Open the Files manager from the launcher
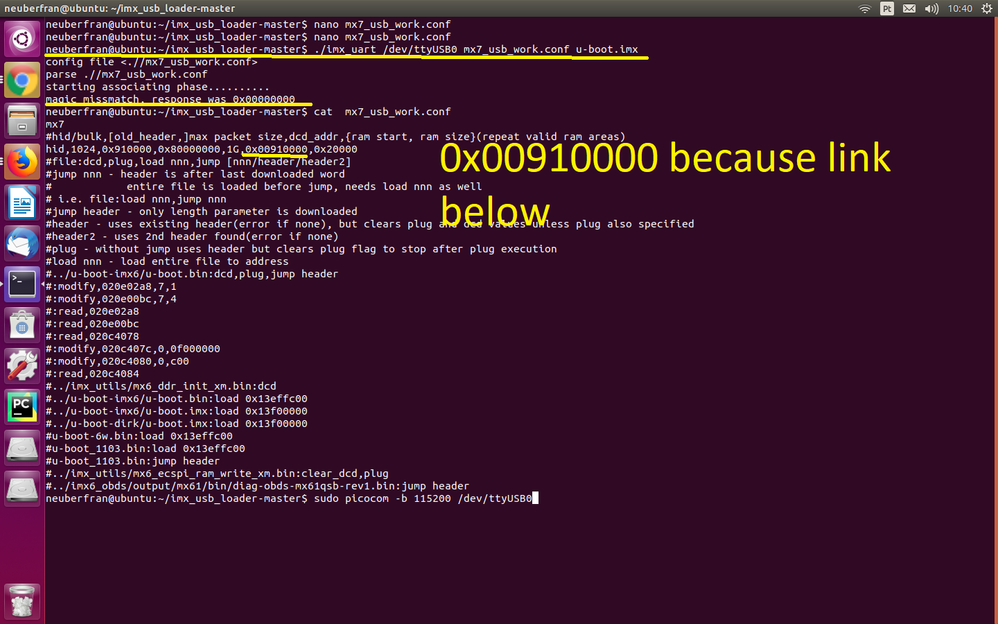Viewport: 998px width, 624px height. [x=22, y=120]
